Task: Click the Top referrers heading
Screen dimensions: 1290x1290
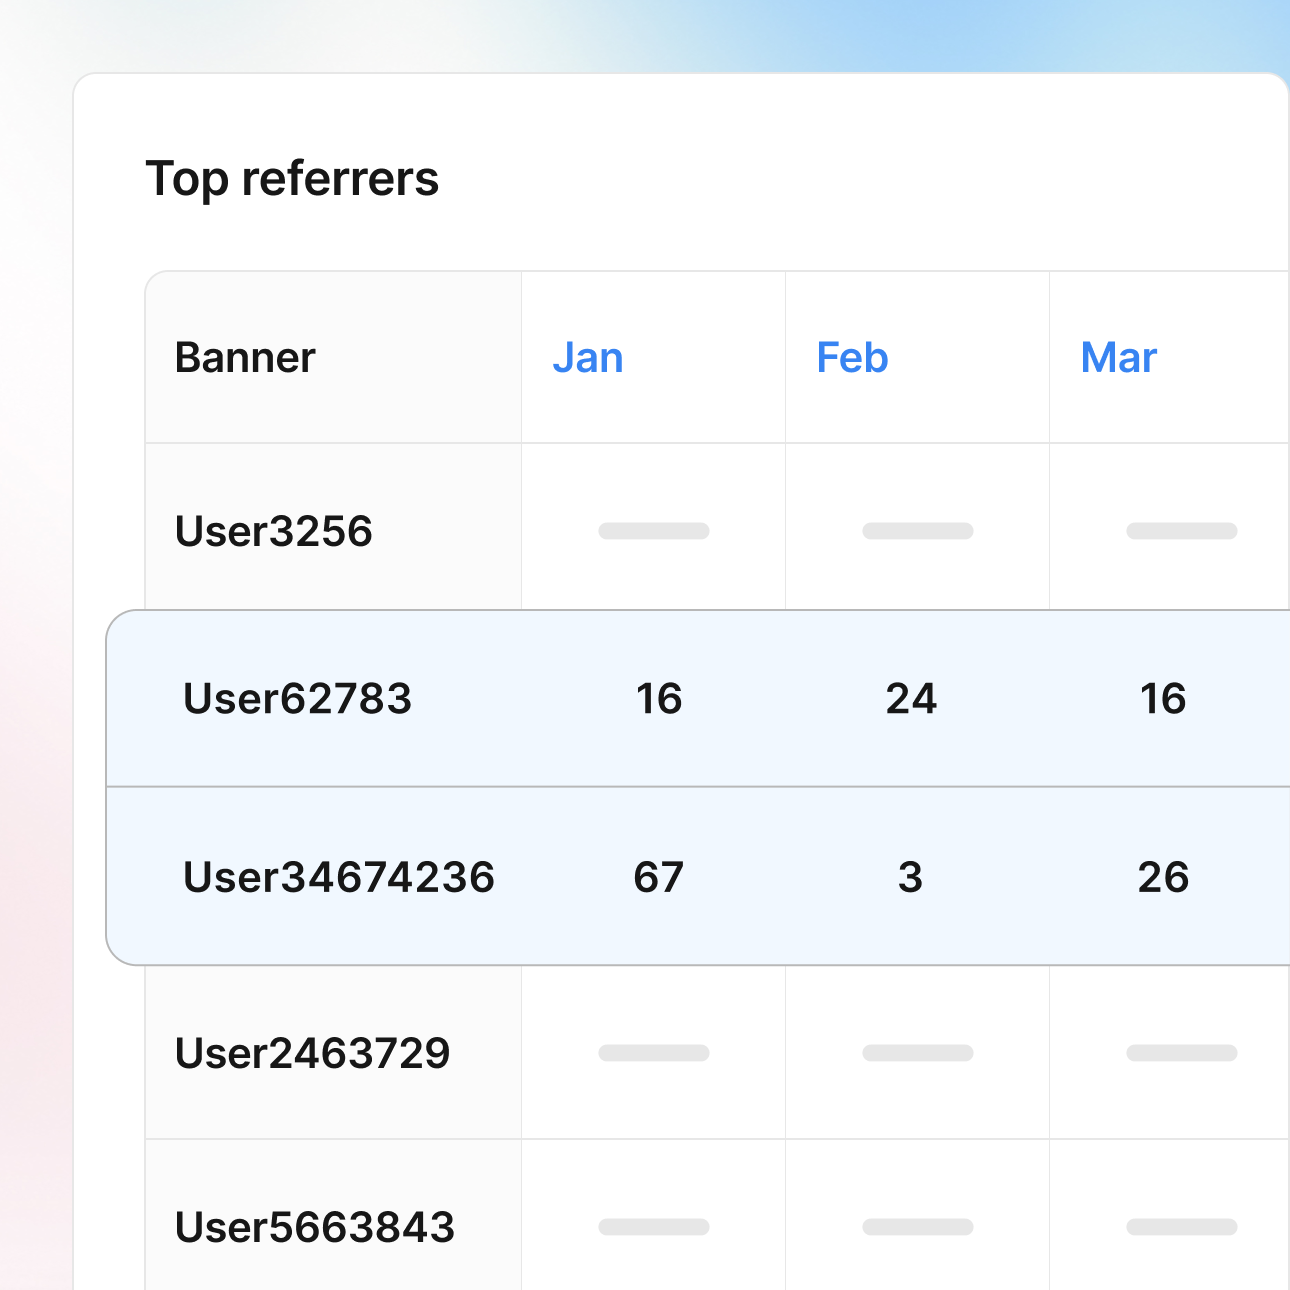Action: pos(292,179)
